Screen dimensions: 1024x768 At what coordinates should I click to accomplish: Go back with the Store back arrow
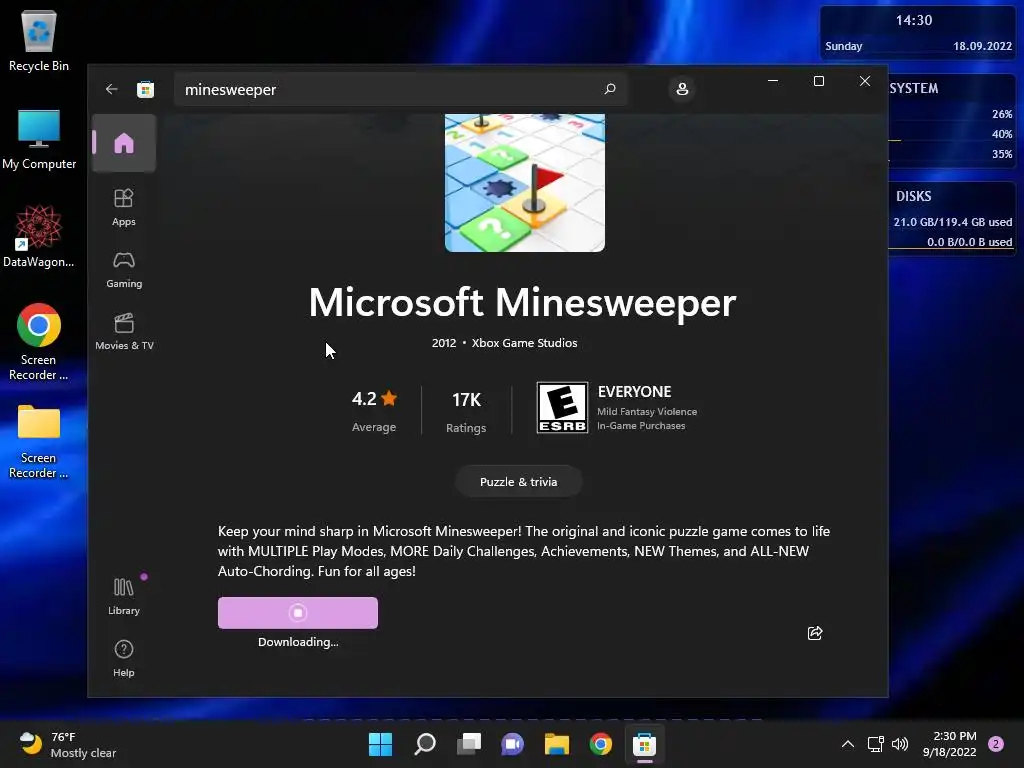pyautogui.click(x=112, y=89)
